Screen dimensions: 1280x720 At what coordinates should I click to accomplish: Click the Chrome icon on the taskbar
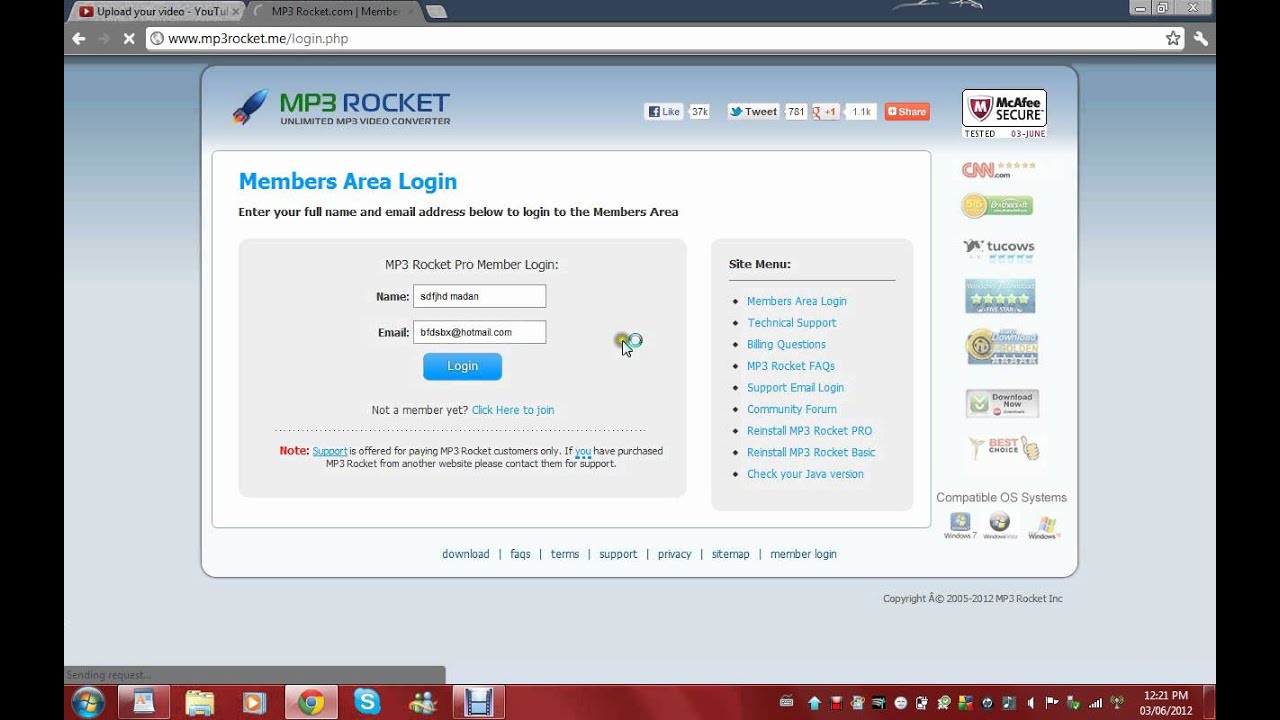point(311,703)
